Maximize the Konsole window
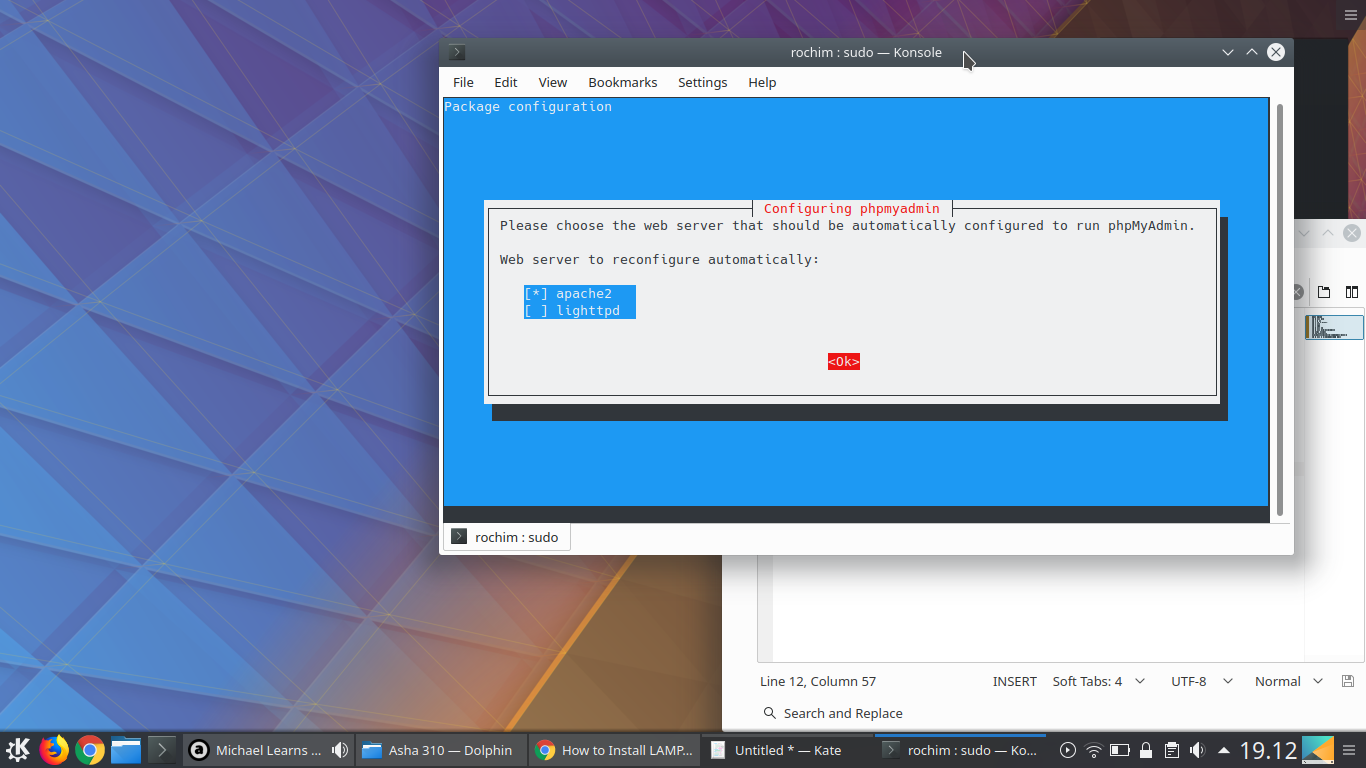This screenshot has width=1366, height=768. (x=1251, y=52)
